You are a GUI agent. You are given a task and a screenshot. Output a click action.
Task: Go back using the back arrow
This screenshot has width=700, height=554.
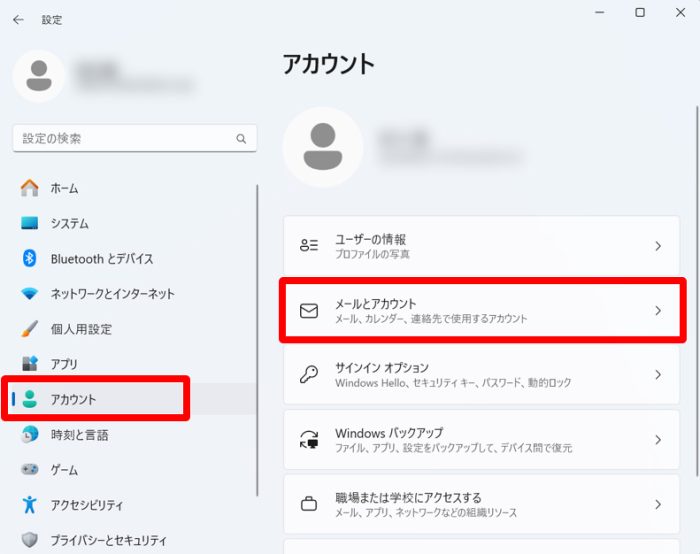(x=18, y=19)
